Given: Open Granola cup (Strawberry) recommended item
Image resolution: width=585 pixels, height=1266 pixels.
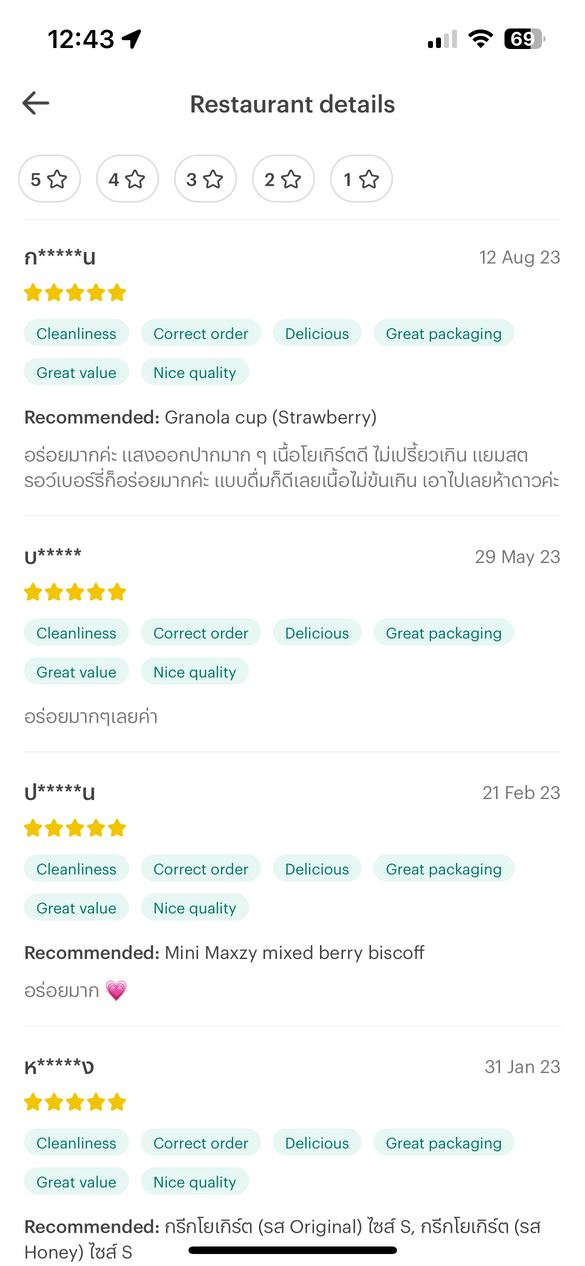Looking at the screenshot, I should click(x=271, y=417).
